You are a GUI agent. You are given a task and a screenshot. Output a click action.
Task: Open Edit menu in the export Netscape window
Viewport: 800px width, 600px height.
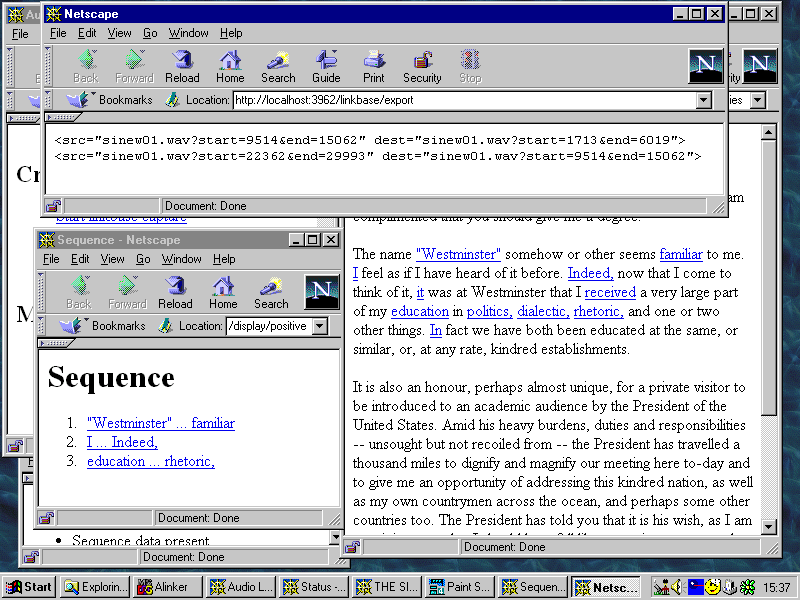(x=87, y=33)
